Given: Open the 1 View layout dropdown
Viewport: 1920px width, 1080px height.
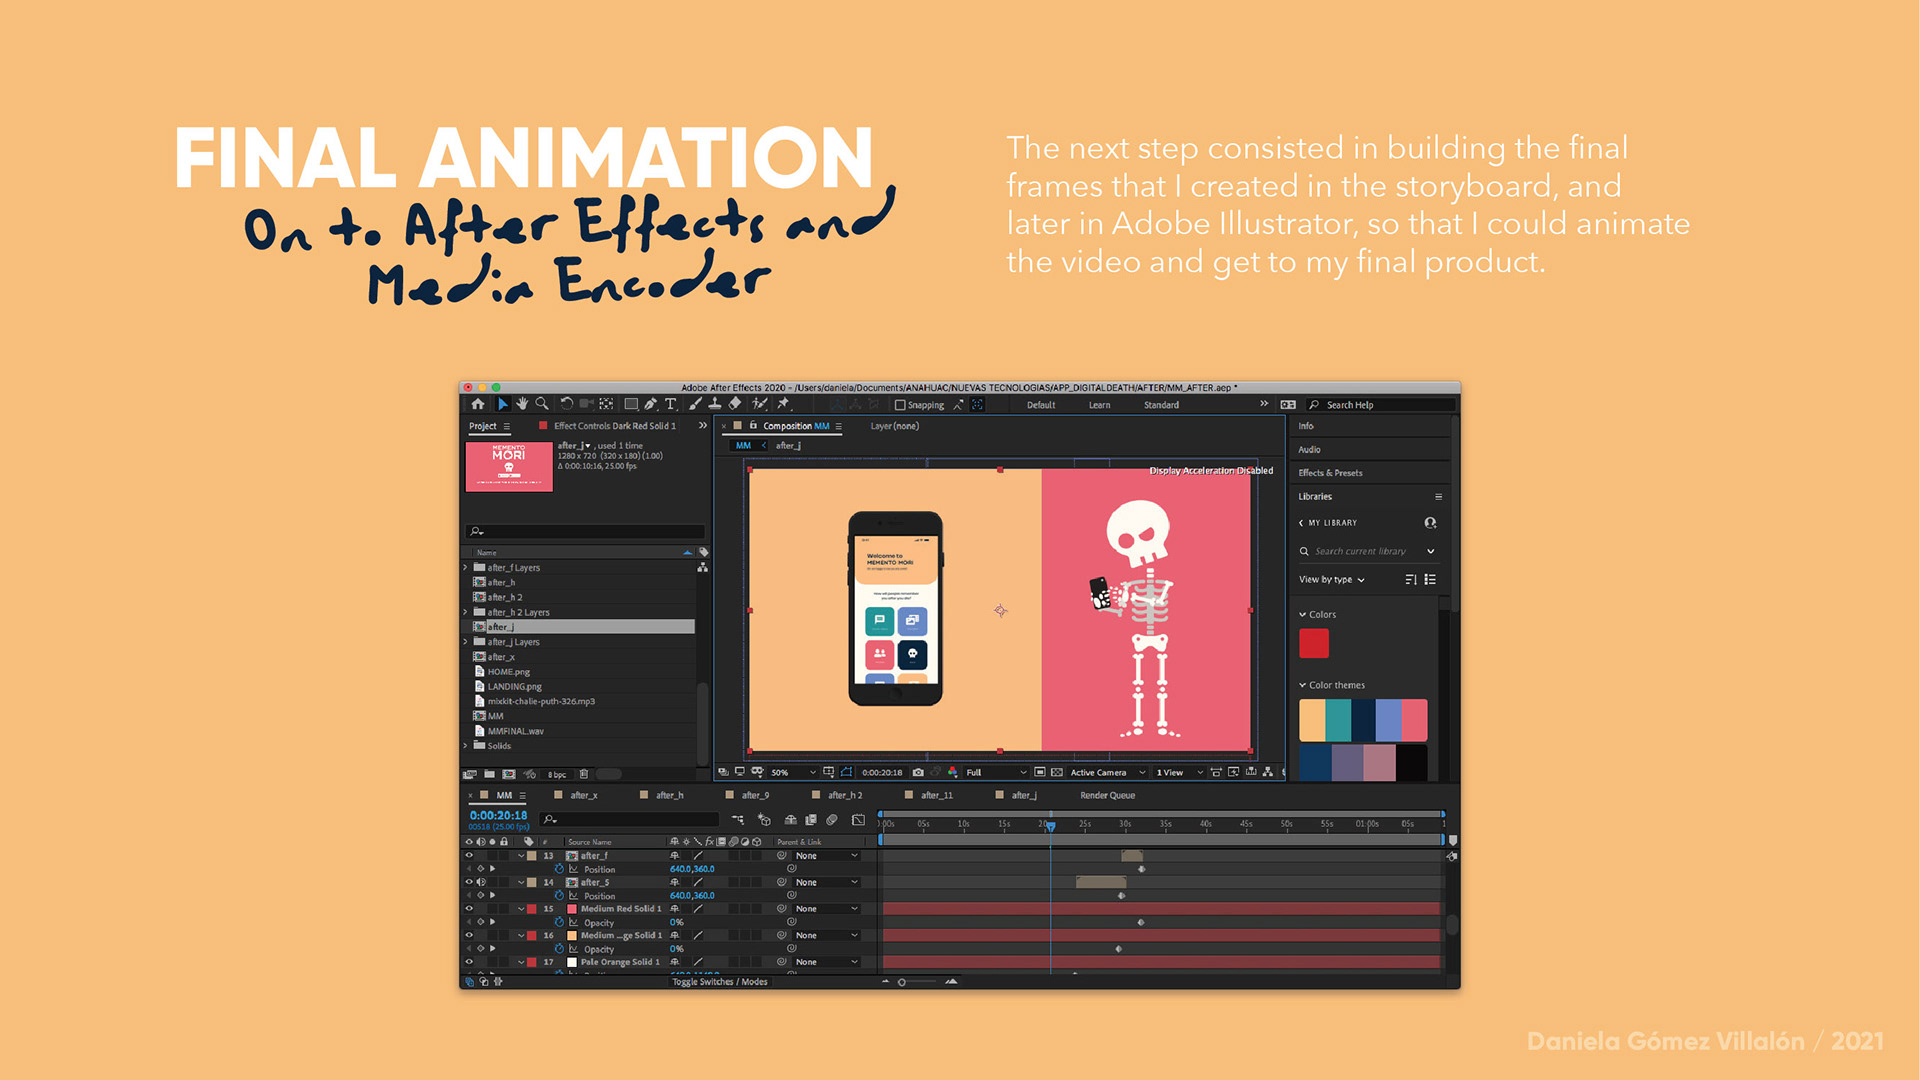Looking at the screenshot, I should (1179, 772).
